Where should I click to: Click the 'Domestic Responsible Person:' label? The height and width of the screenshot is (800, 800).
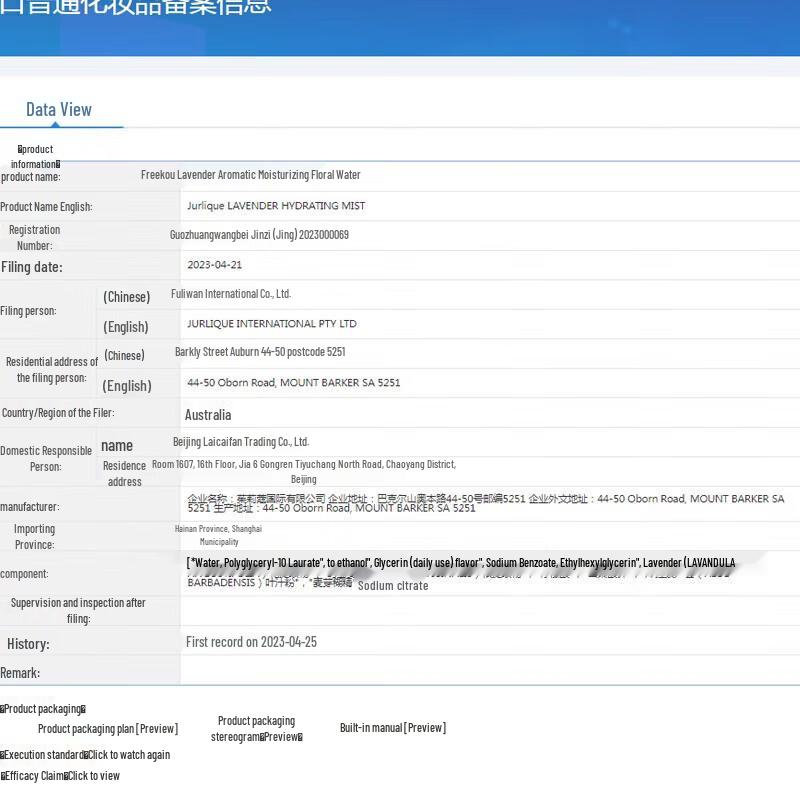(x=46, y=459)
